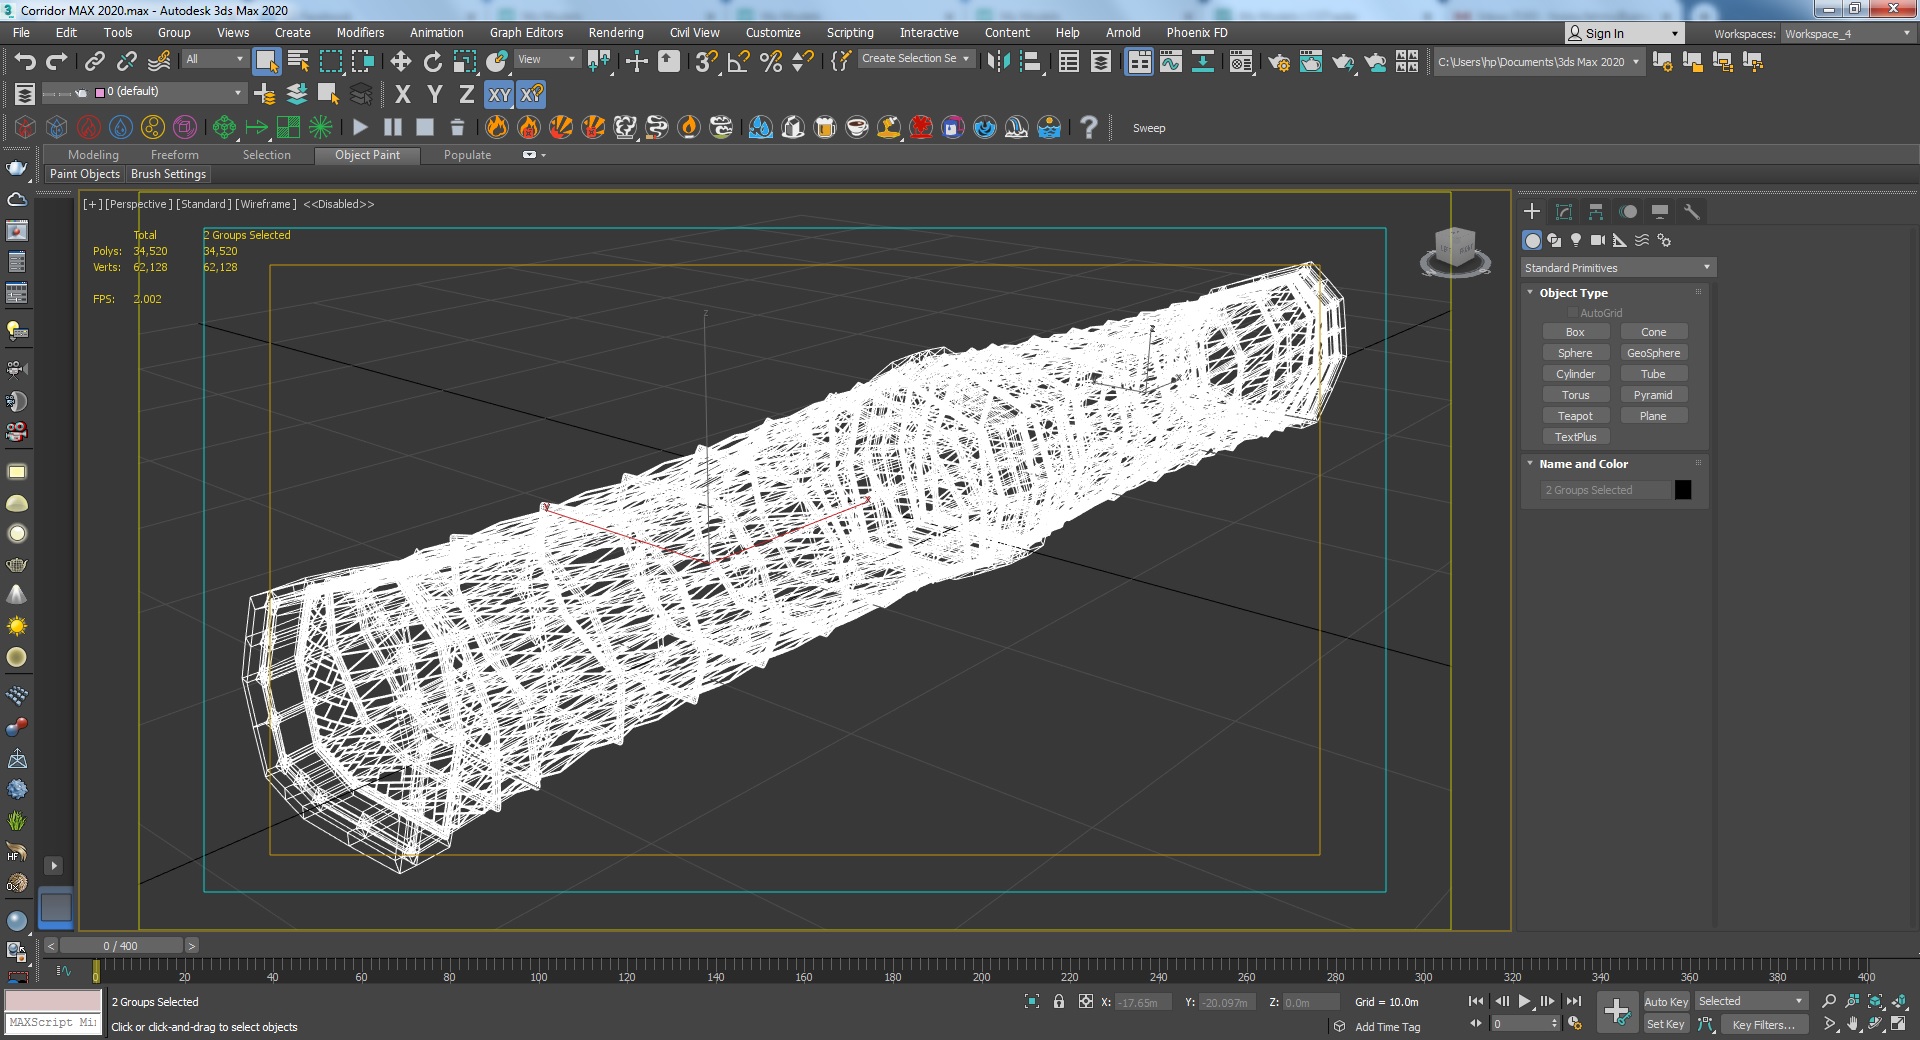Viewport: 1920px width, 1040px height.
Task: Enable the AutoGrid checkbox
Action: [1572, 313]
